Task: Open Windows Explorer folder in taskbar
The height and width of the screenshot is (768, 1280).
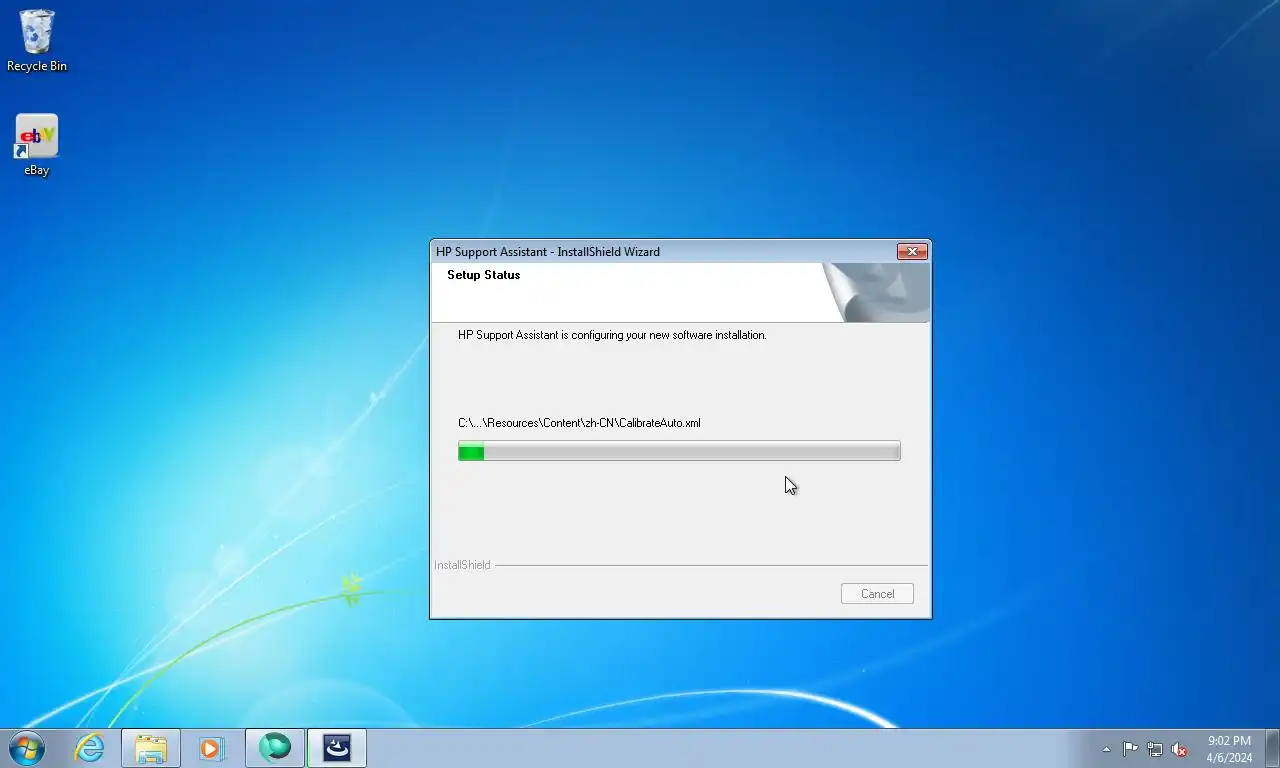Action: (151, 748)
